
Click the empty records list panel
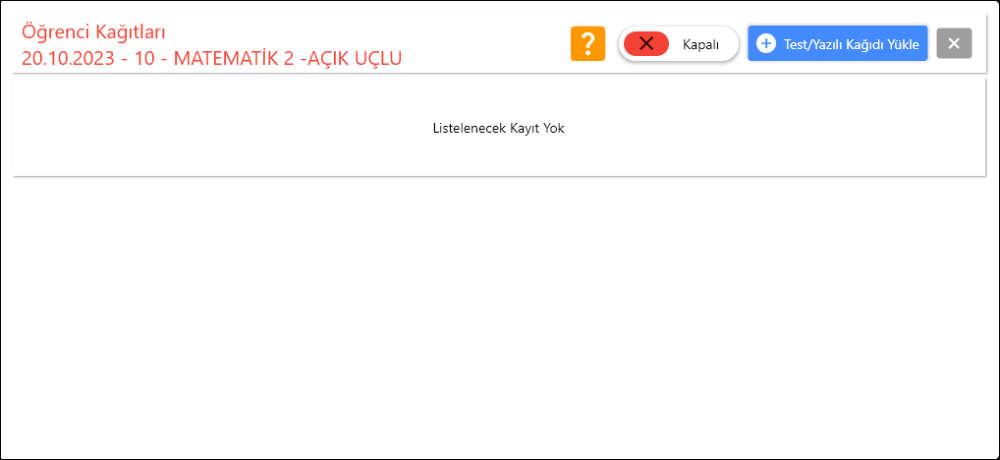(499, 127)
